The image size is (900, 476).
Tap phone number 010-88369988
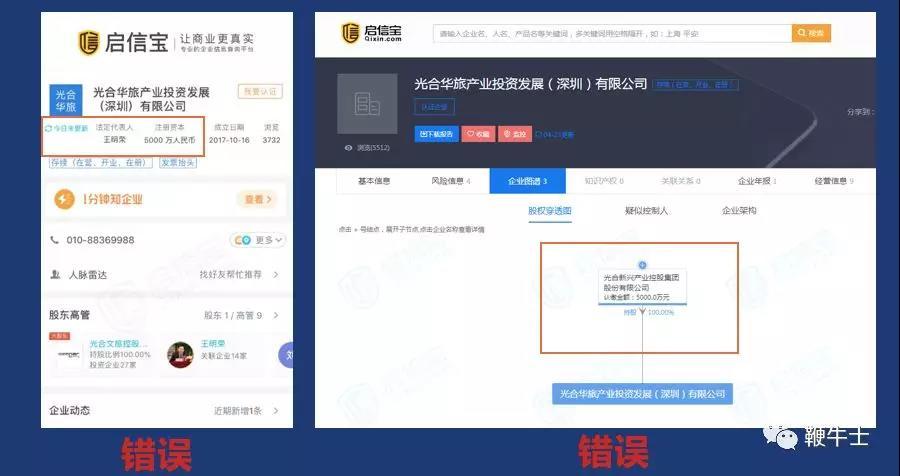(100, 240)
